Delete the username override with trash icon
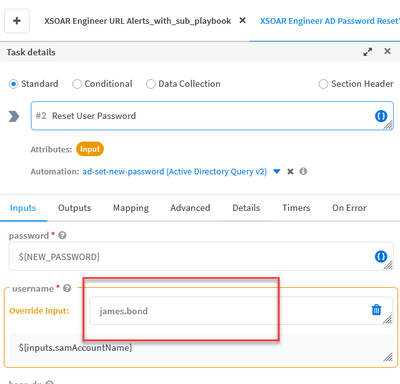Viewport: 400px width, 384px height. click(376, 310)
